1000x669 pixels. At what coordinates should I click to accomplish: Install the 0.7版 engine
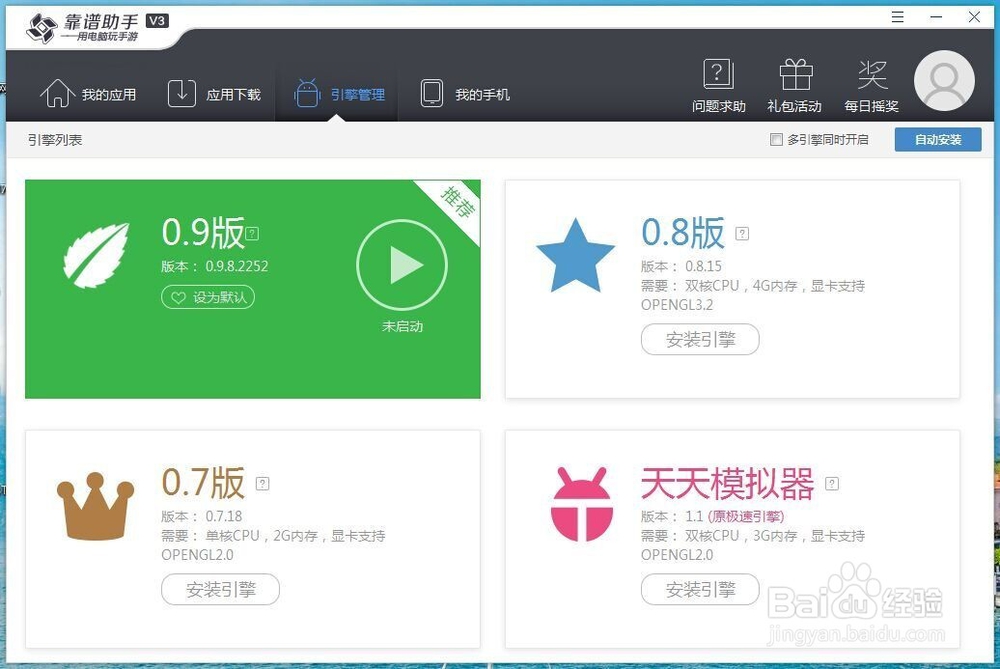[x=221, y=589]
